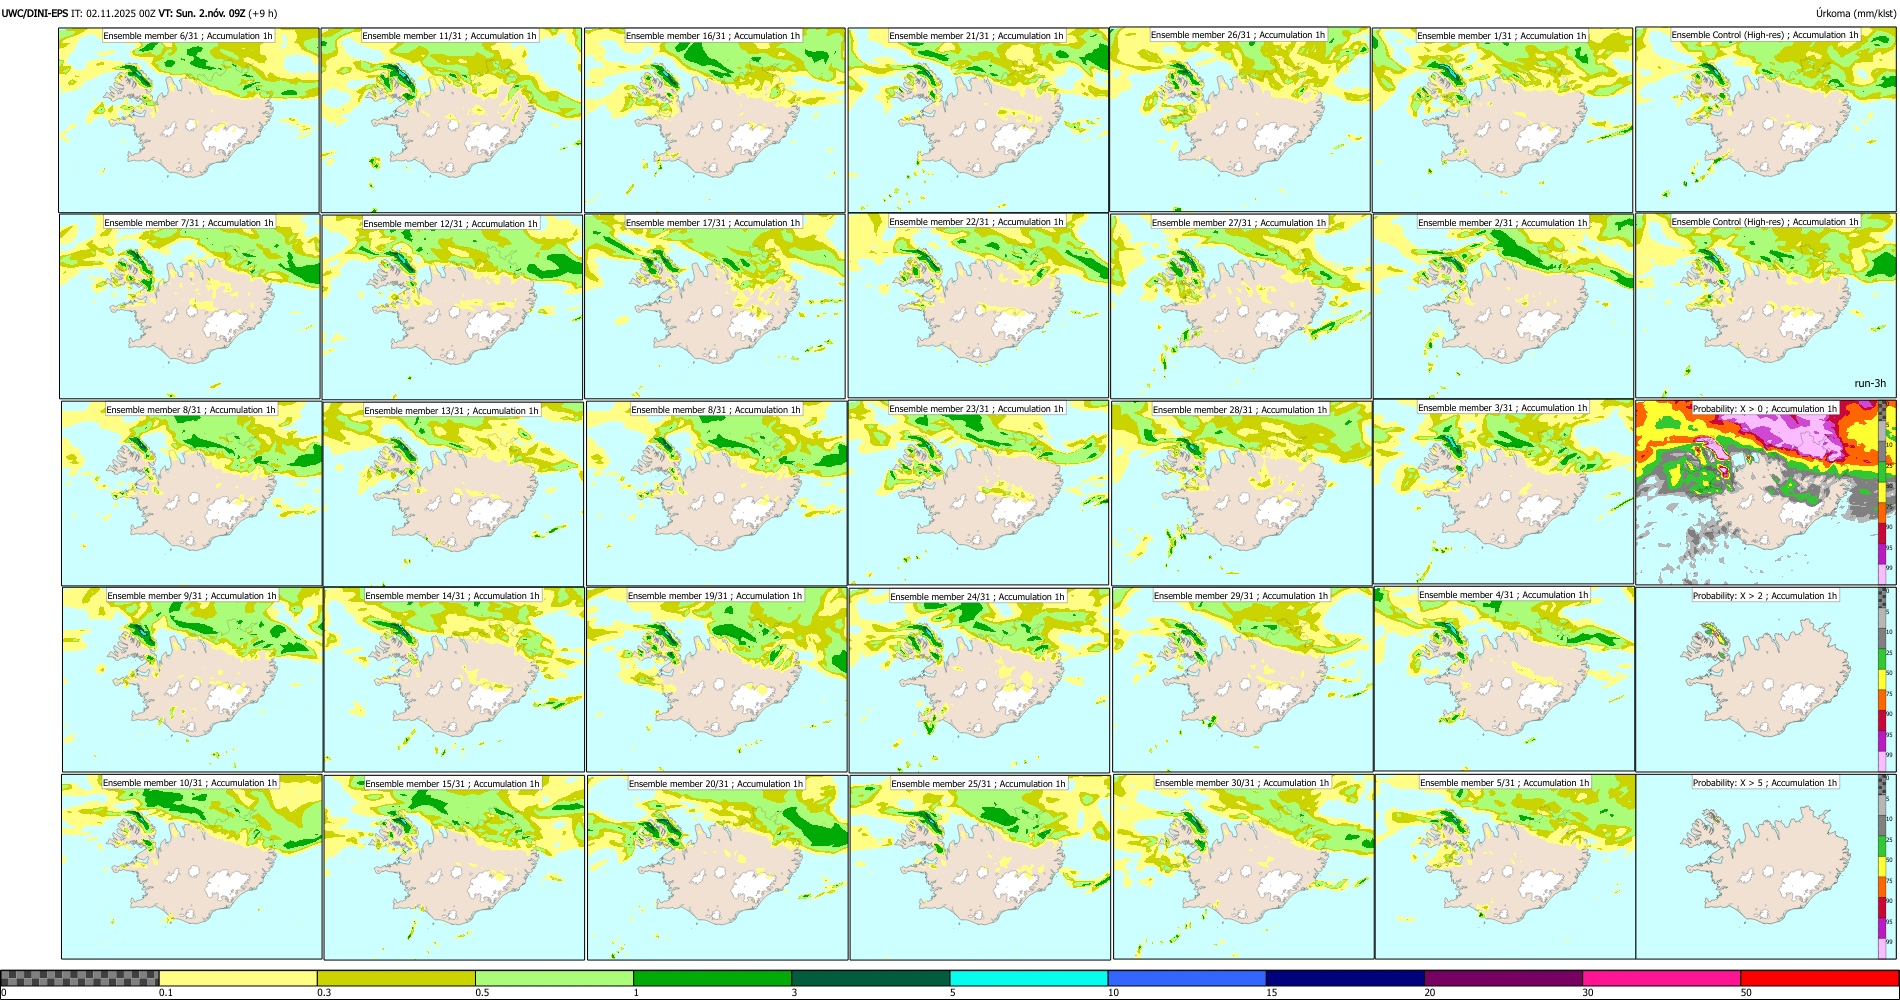This screenshot has height=1000, width=1900.
Task: Pick the purple 20–30 legend swatch
Action: (1503, 978)
